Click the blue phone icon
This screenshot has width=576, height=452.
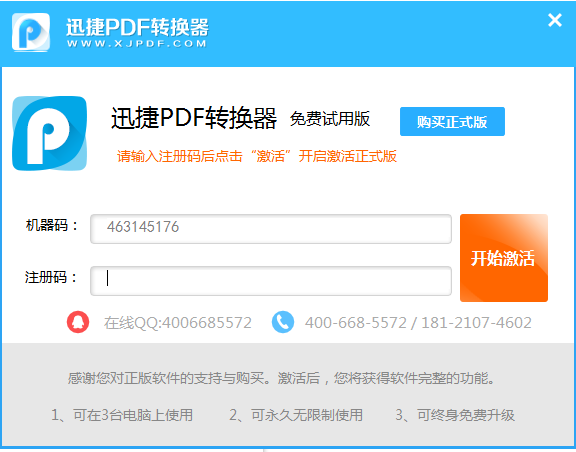pos(282,322)
